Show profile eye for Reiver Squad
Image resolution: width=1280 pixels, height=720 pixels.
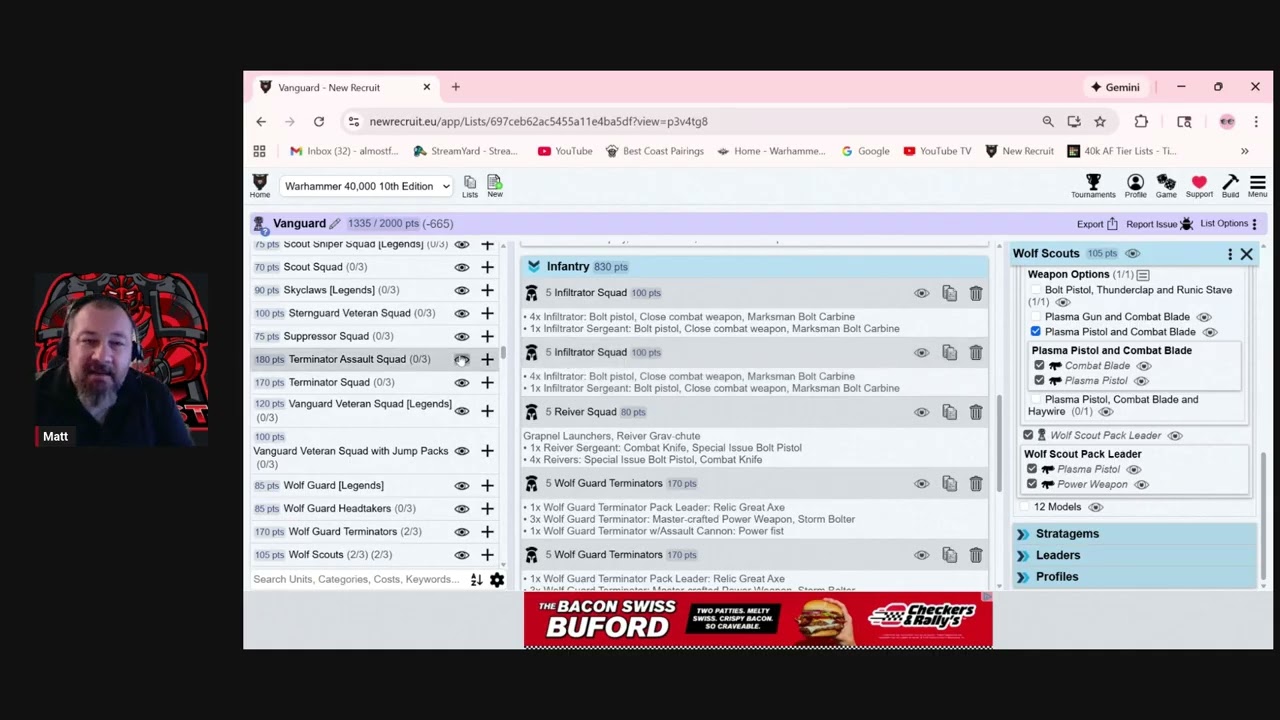click(x=921, y=412)
